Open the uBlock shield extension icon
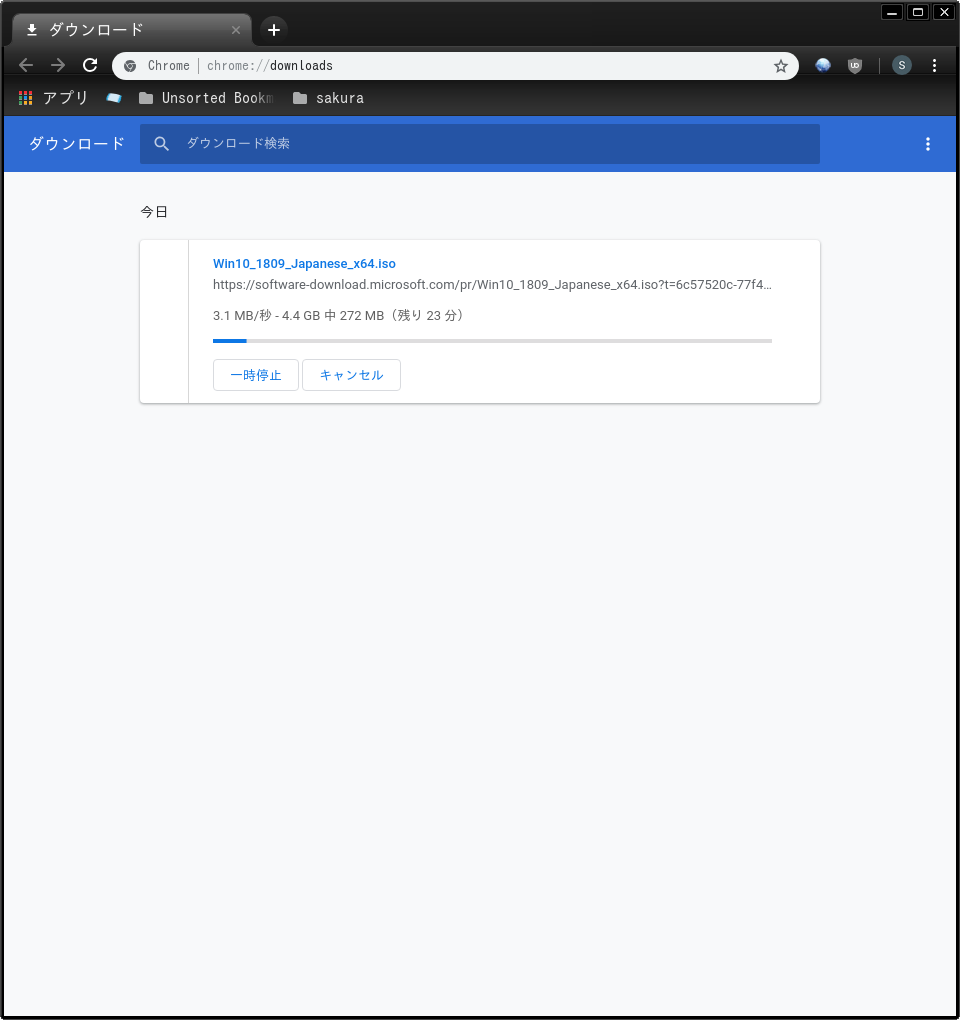Viewport: 960px width, 1020px height. pos(855,65)
